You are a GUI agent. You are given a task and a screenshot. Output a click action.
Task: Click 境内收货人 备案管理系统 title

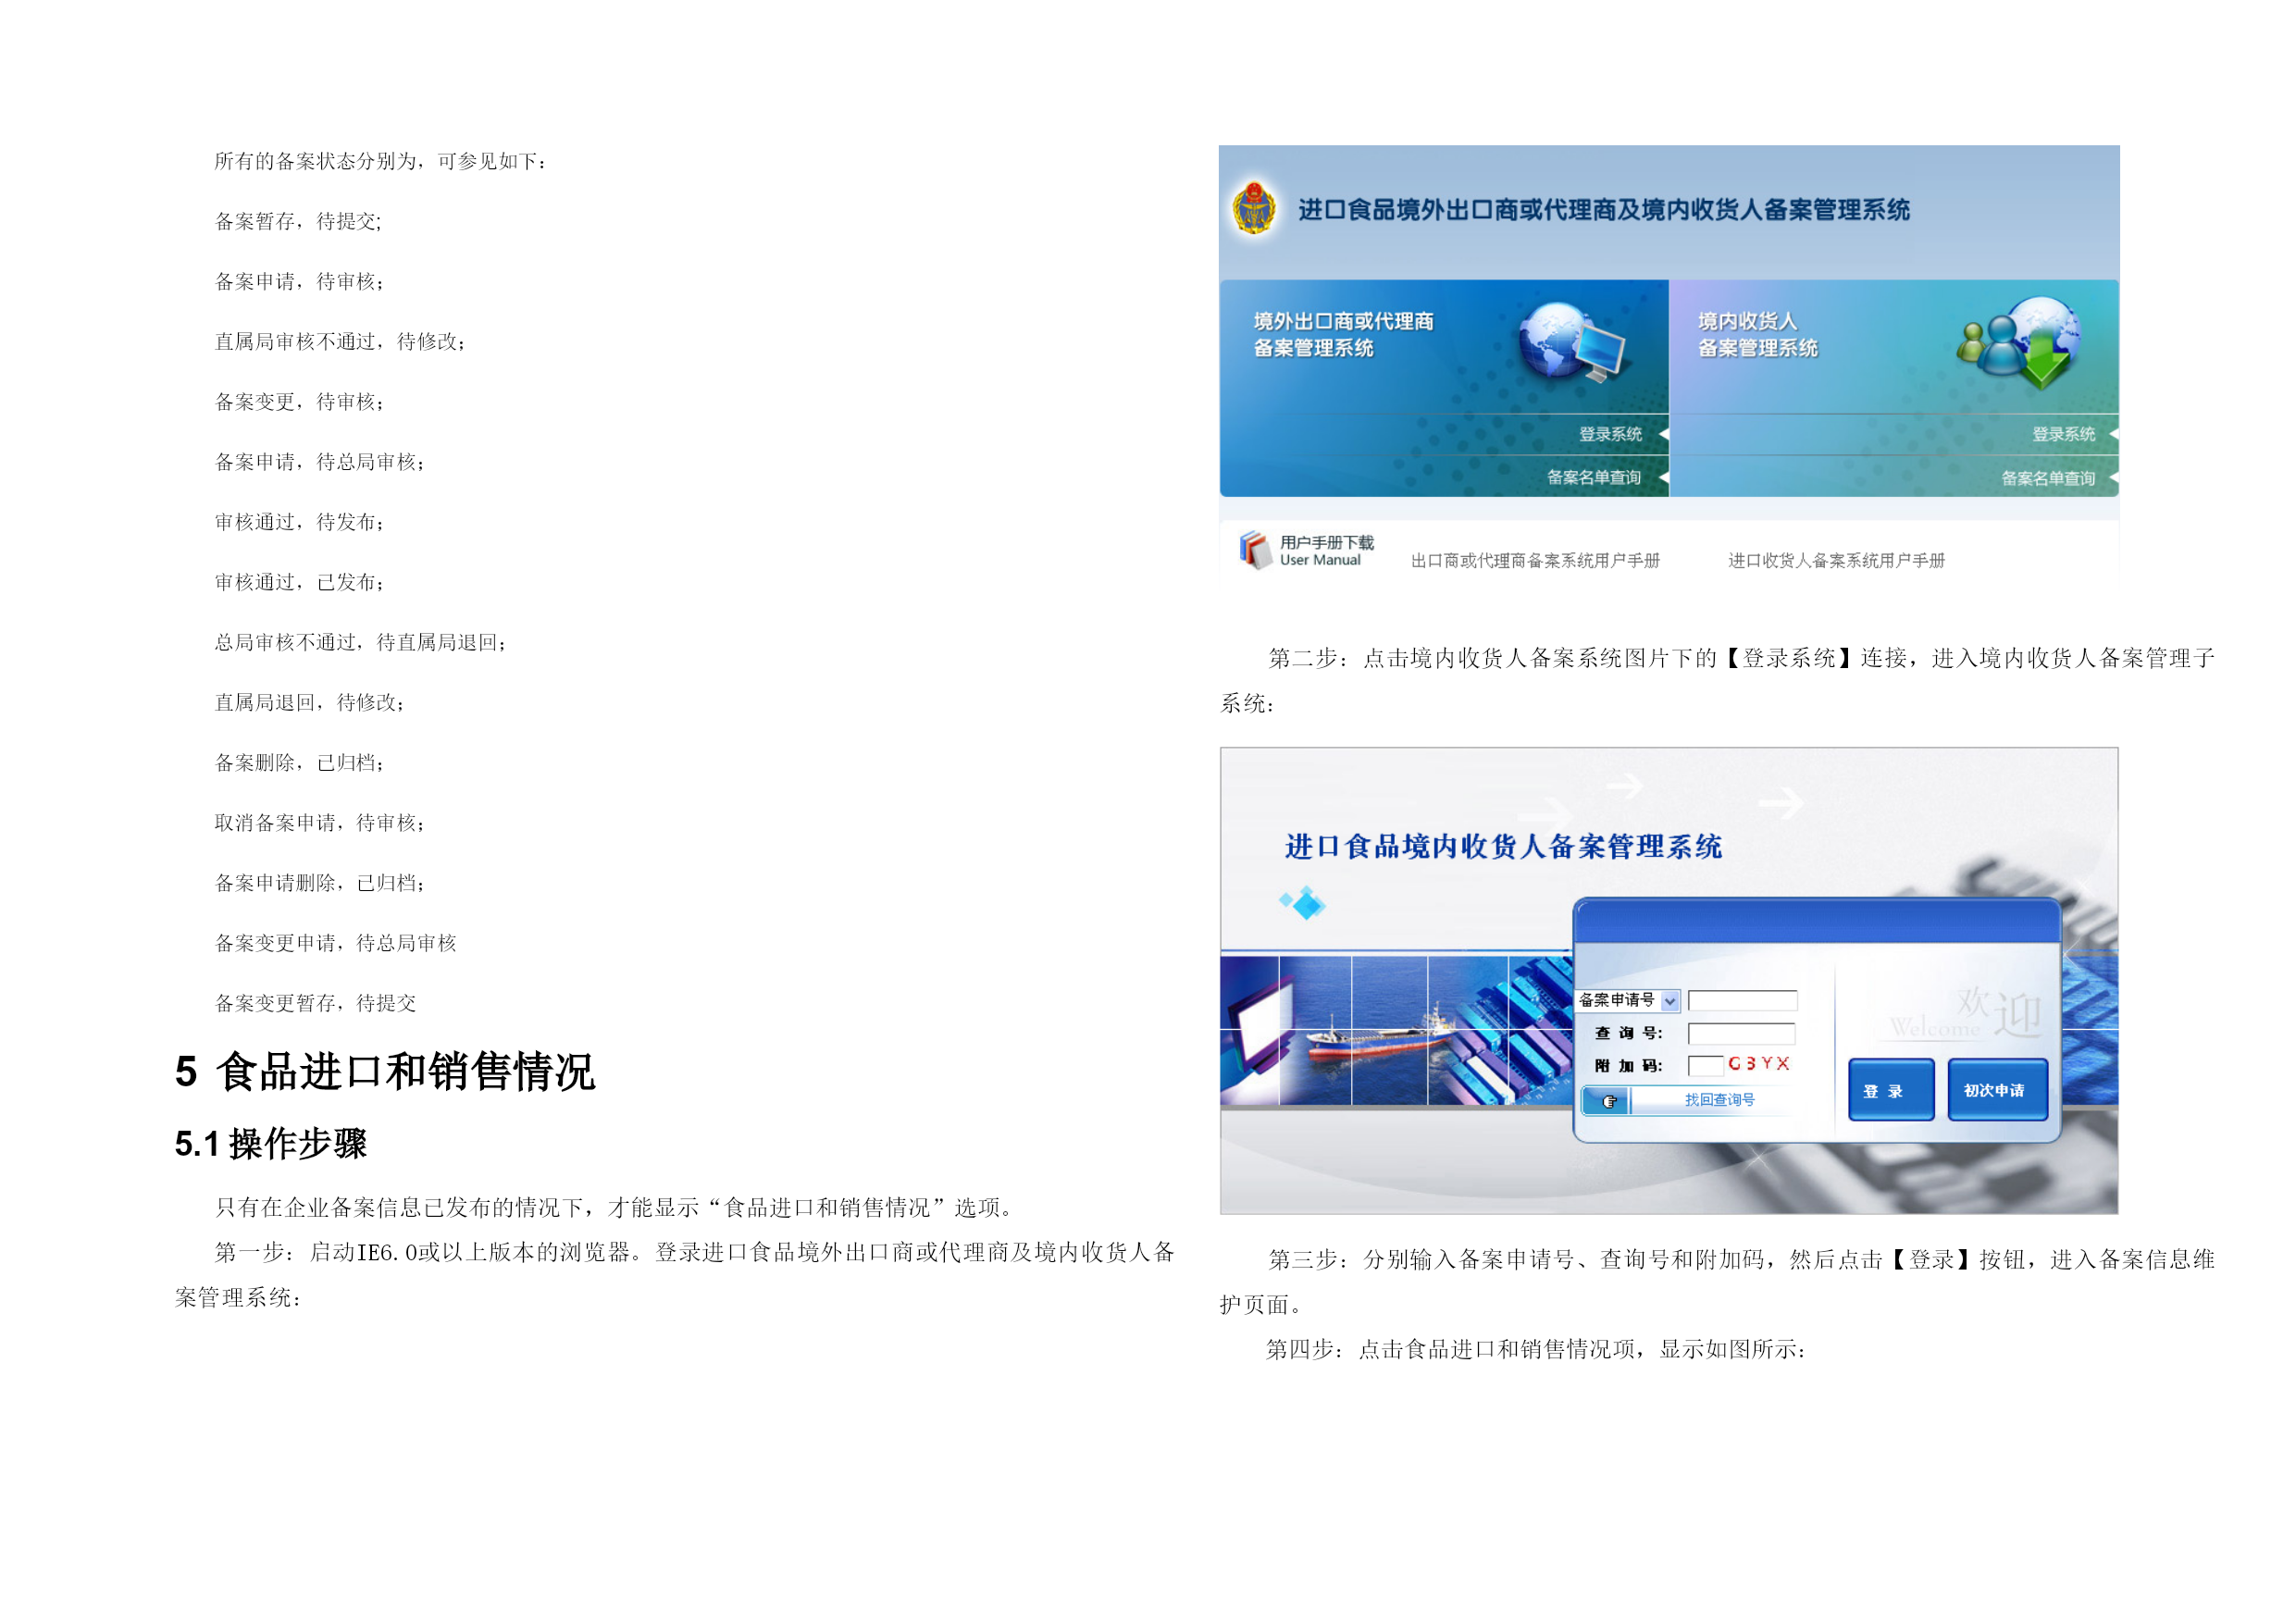point(1757,334)
